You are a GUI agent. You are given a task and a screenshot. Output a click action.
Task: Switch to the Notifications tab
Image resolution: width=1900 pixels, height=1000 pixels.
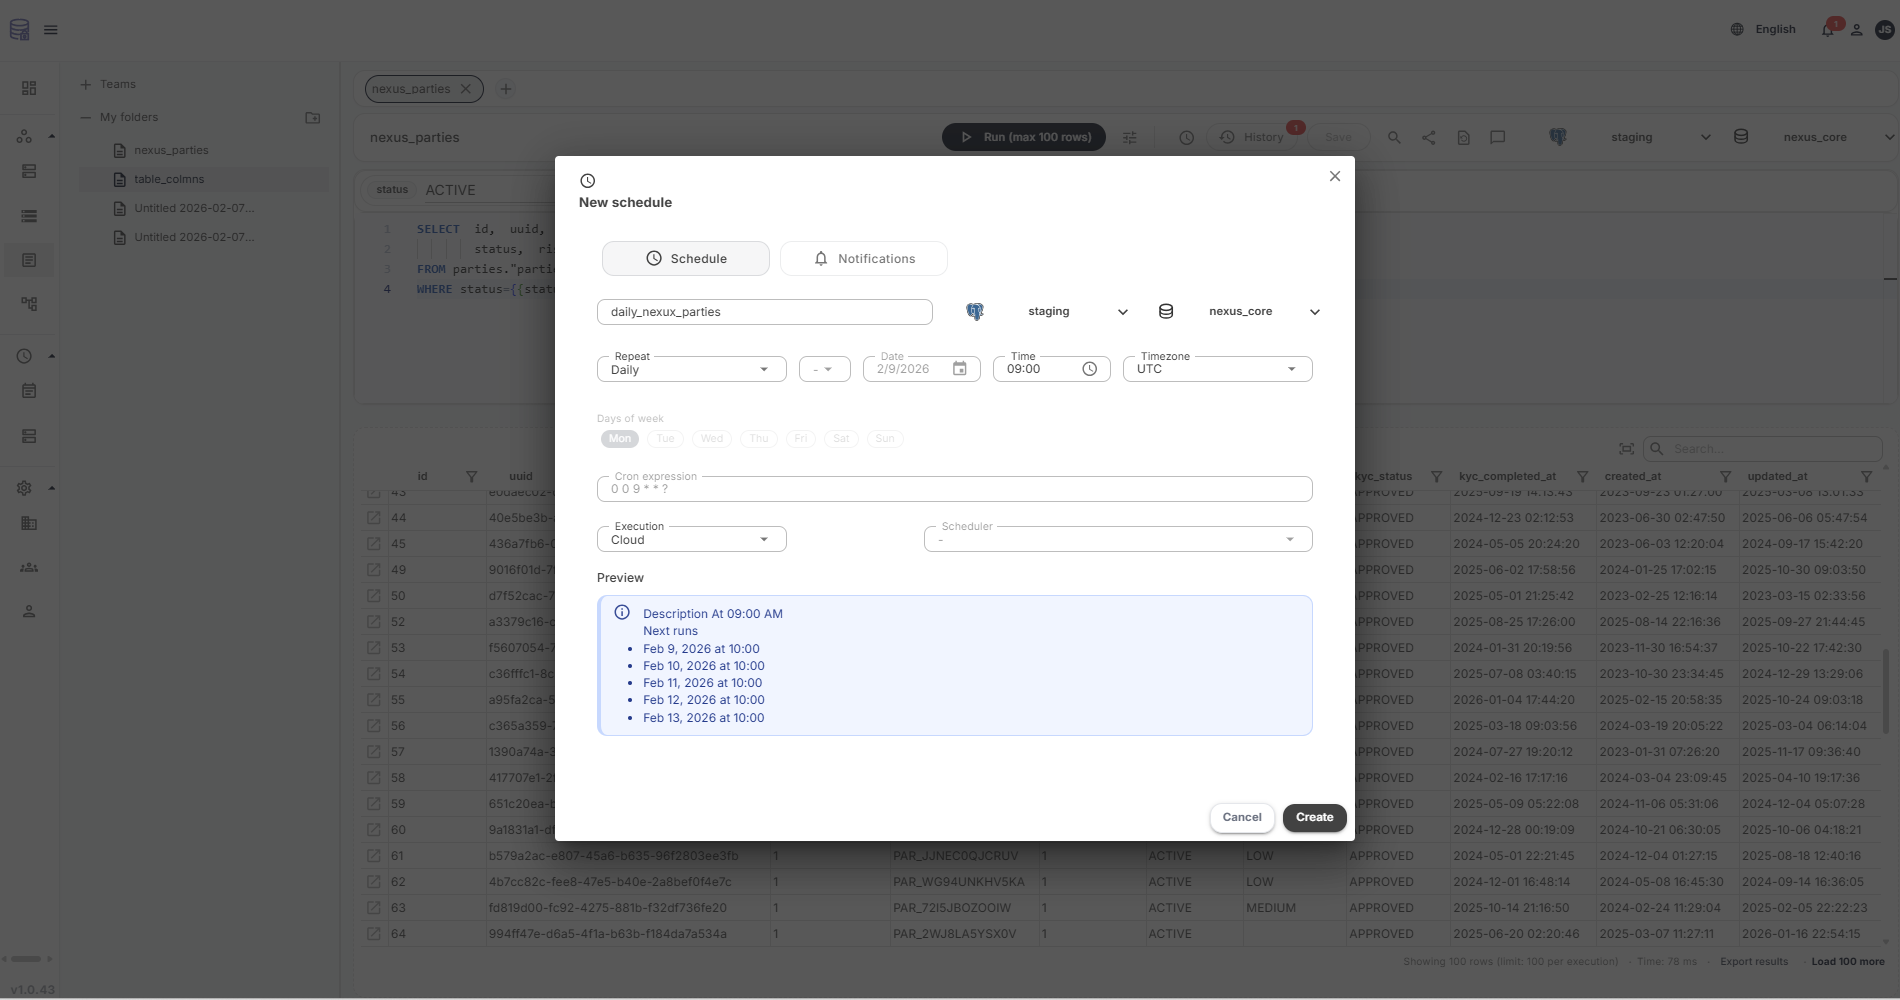(x=863, y=258)
